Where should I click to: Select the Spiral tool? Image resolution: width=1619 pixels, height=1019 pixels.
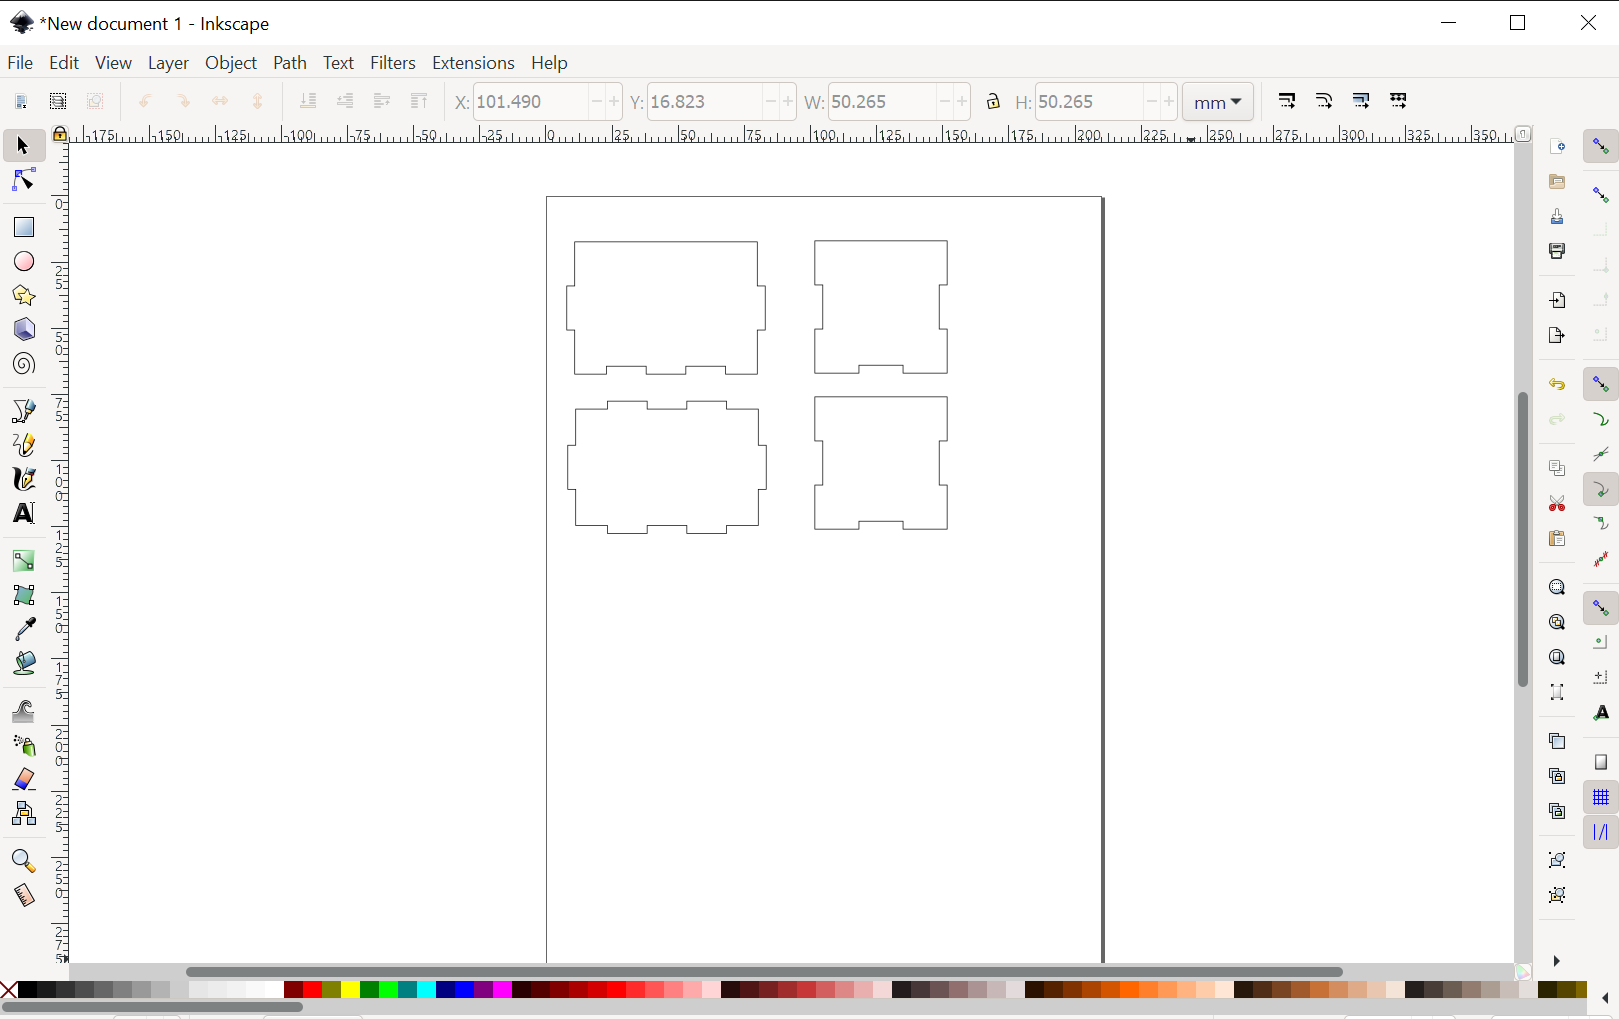click(x=23, y=364)
